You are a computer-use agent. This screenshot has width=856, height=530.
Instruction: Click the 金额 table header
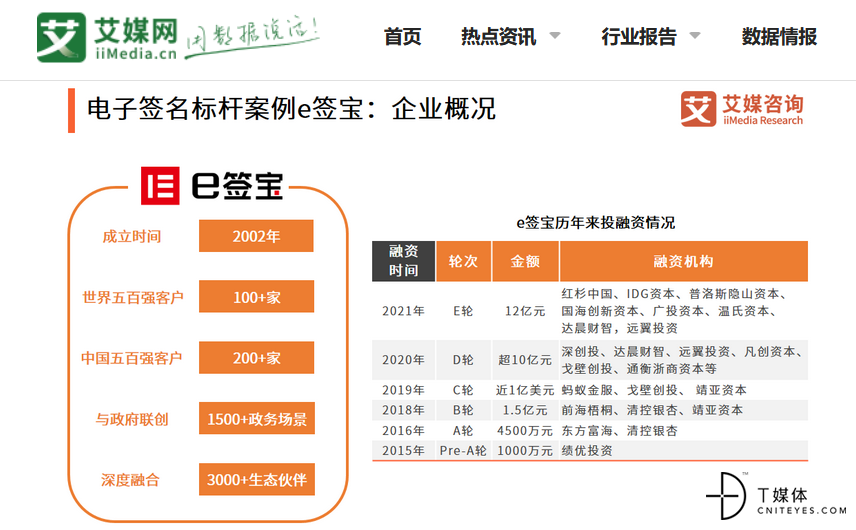tap(525, 261)
